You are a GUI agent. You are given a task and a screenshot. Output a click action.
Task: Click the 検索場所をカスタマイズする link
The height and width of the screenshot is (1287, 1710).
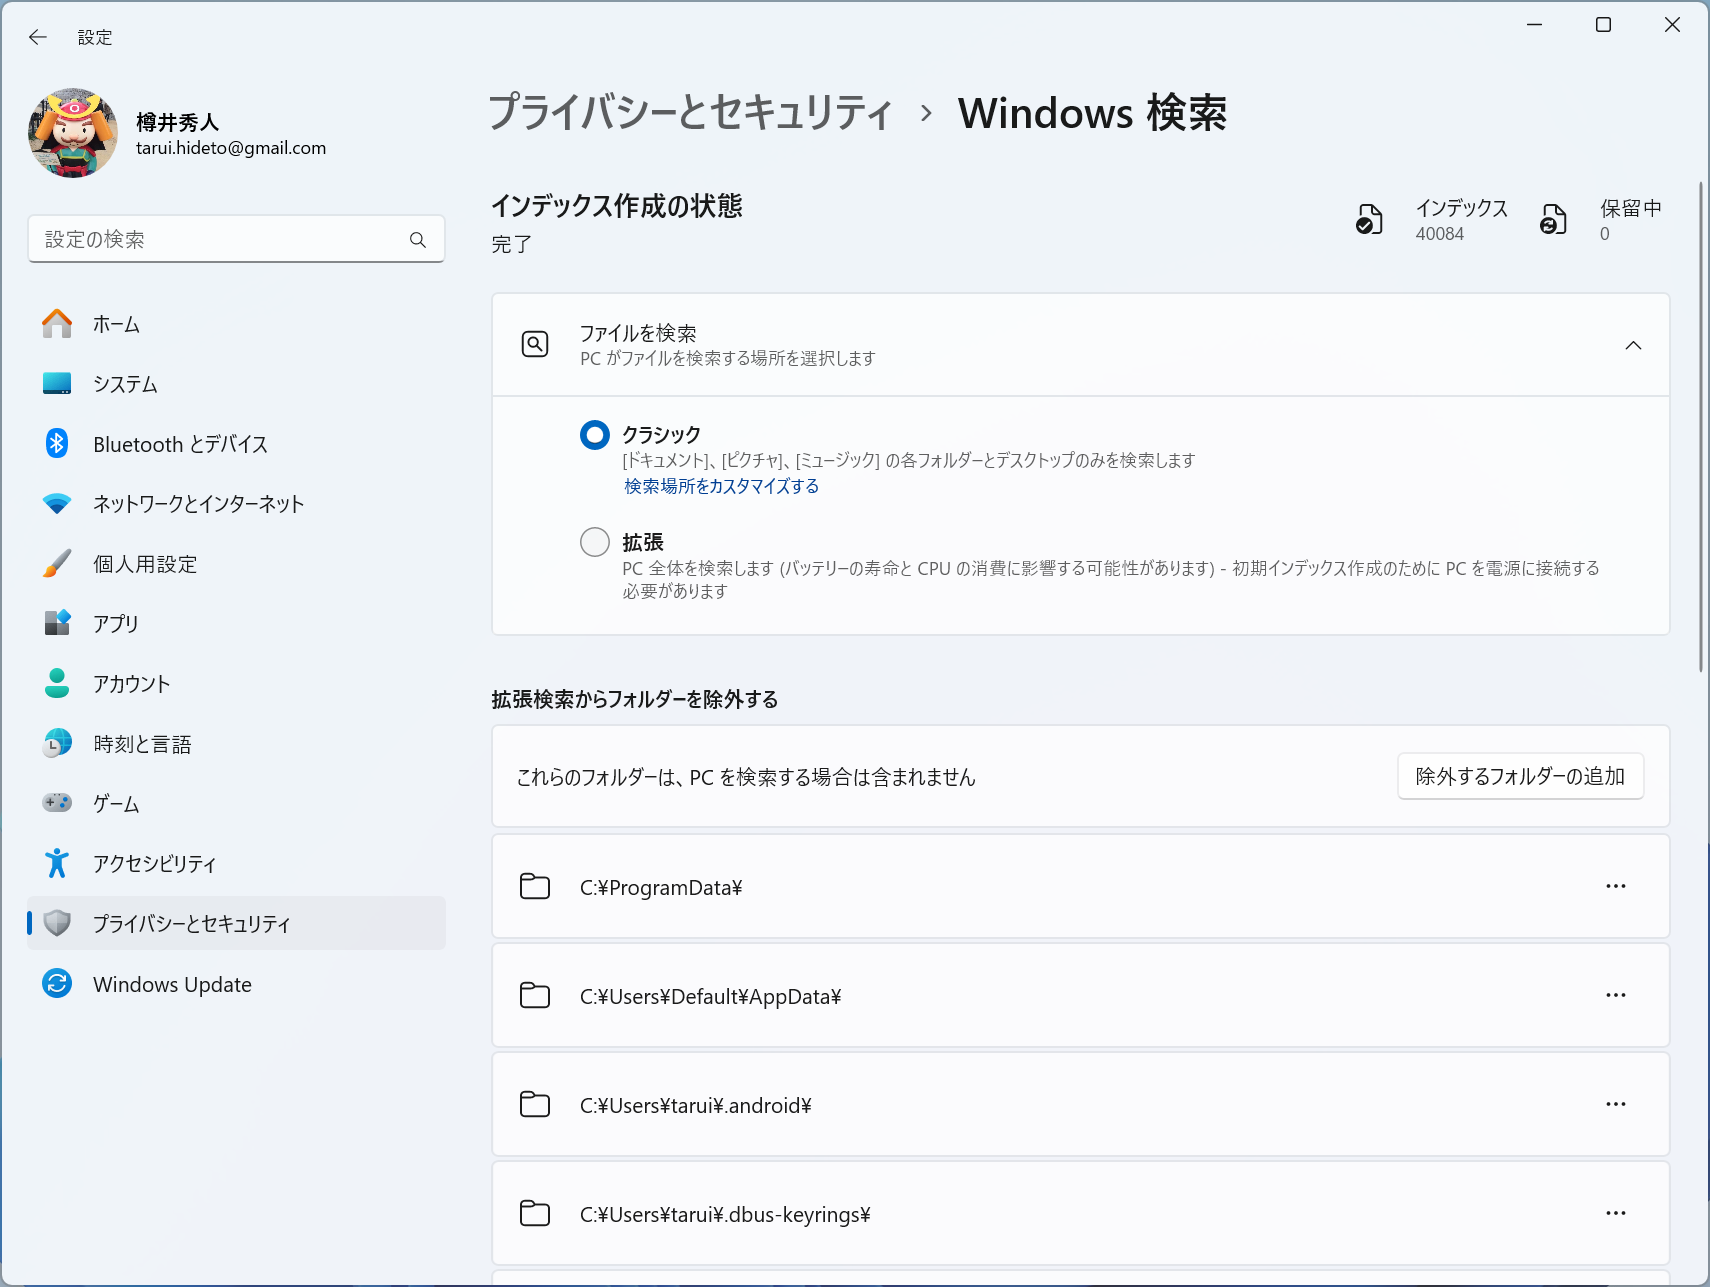click(719, 486)
